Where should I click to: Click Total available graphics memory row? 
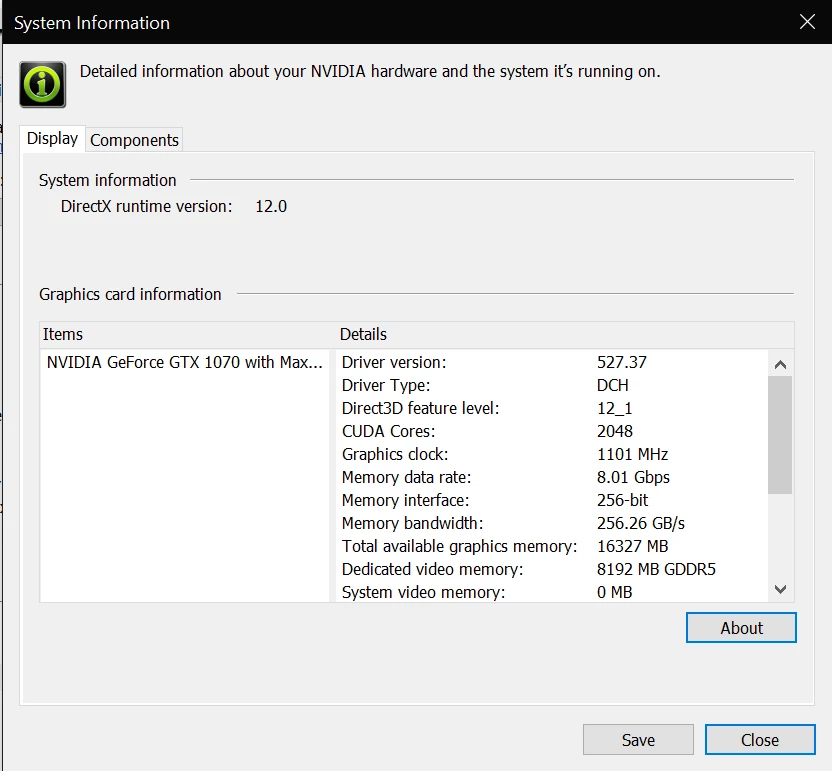click(x=552, y=546)
